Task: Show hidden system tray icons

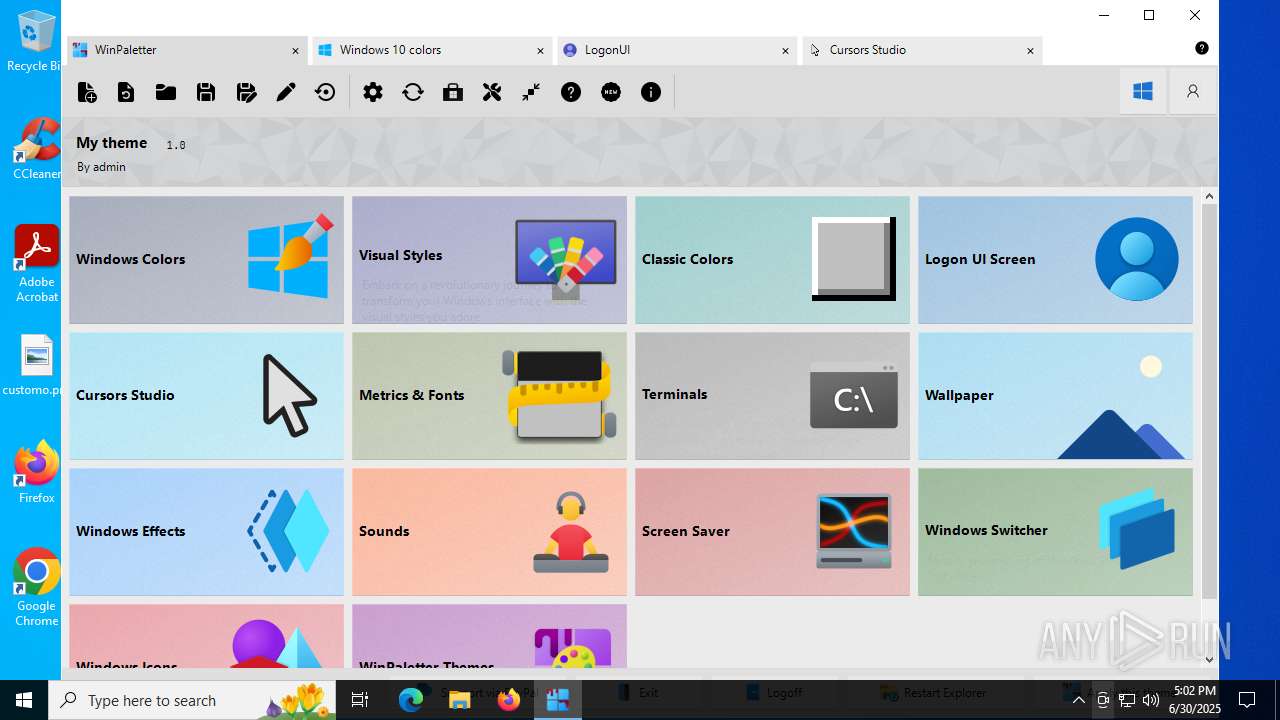Action: coord(1078,700)
